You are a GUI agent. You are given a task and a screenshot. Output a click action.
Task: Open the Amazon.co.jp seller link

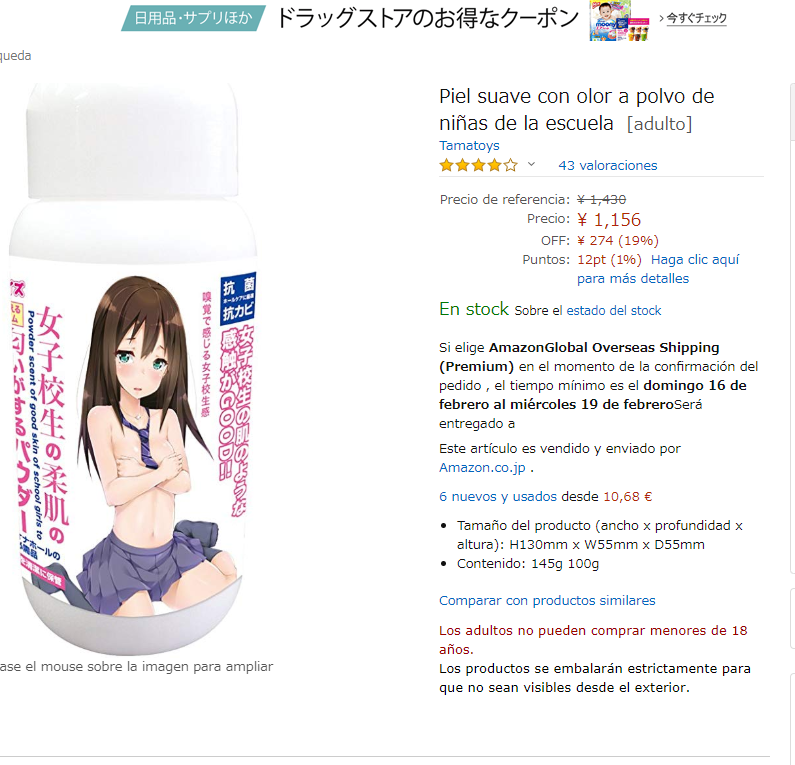pos(482,467)
